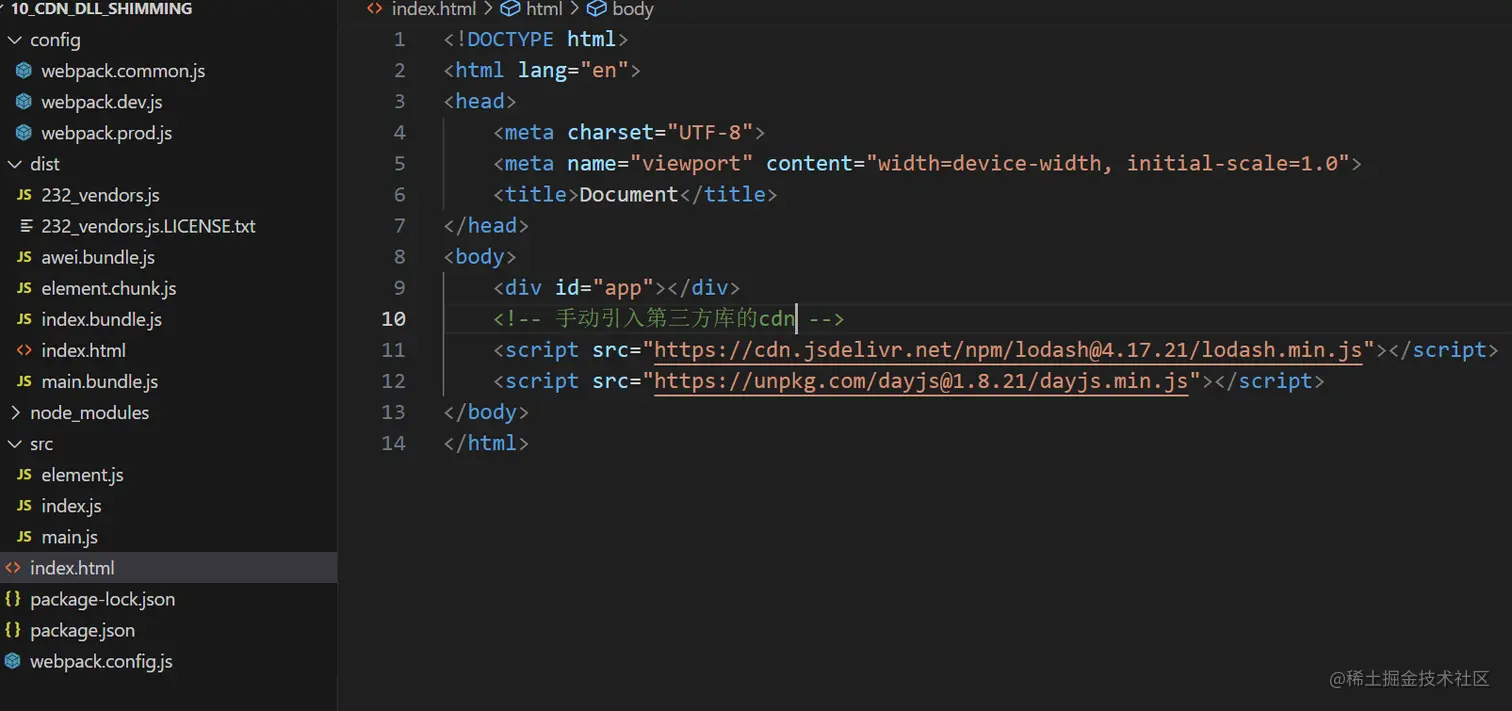Click the JS icon of element.js

click(24, 475)
